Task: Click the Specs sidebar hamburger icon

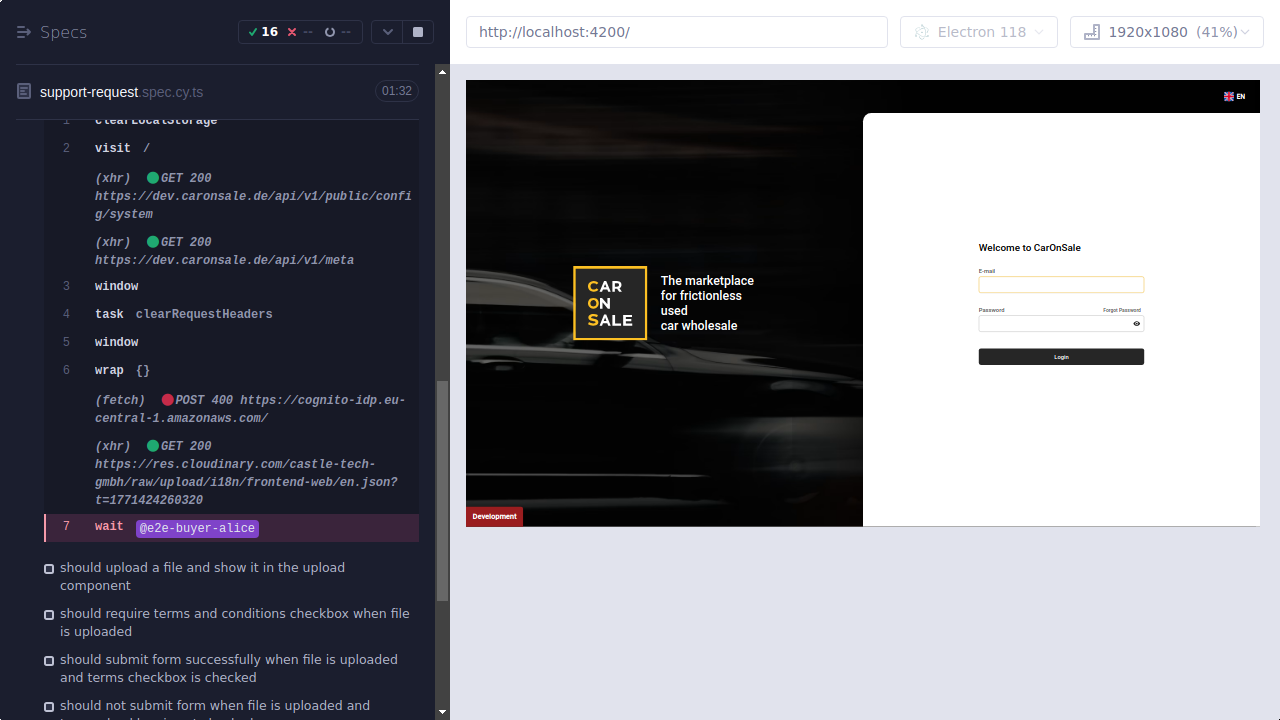Action: pos(22,31)
